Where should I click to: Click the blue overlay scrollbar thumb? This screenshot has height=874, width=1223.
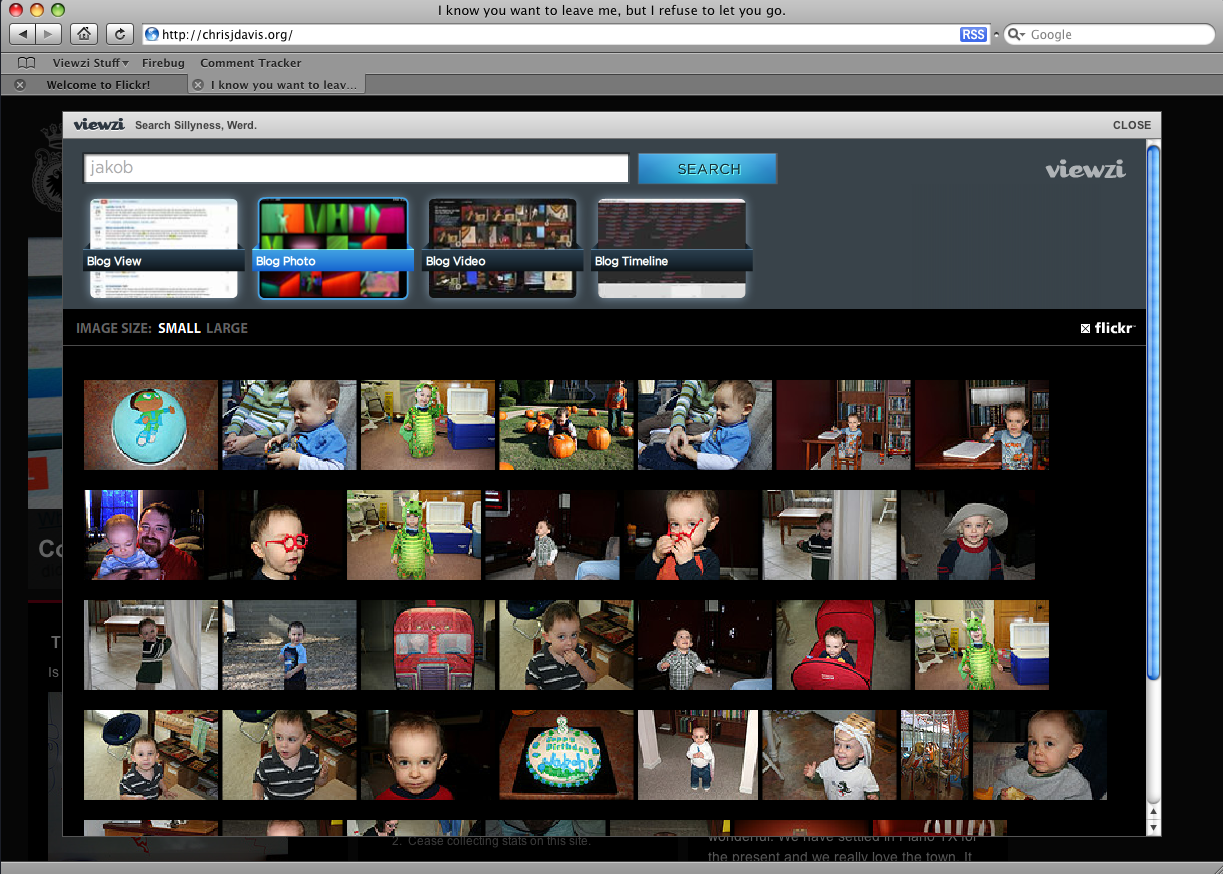(x=1153, y=412)
